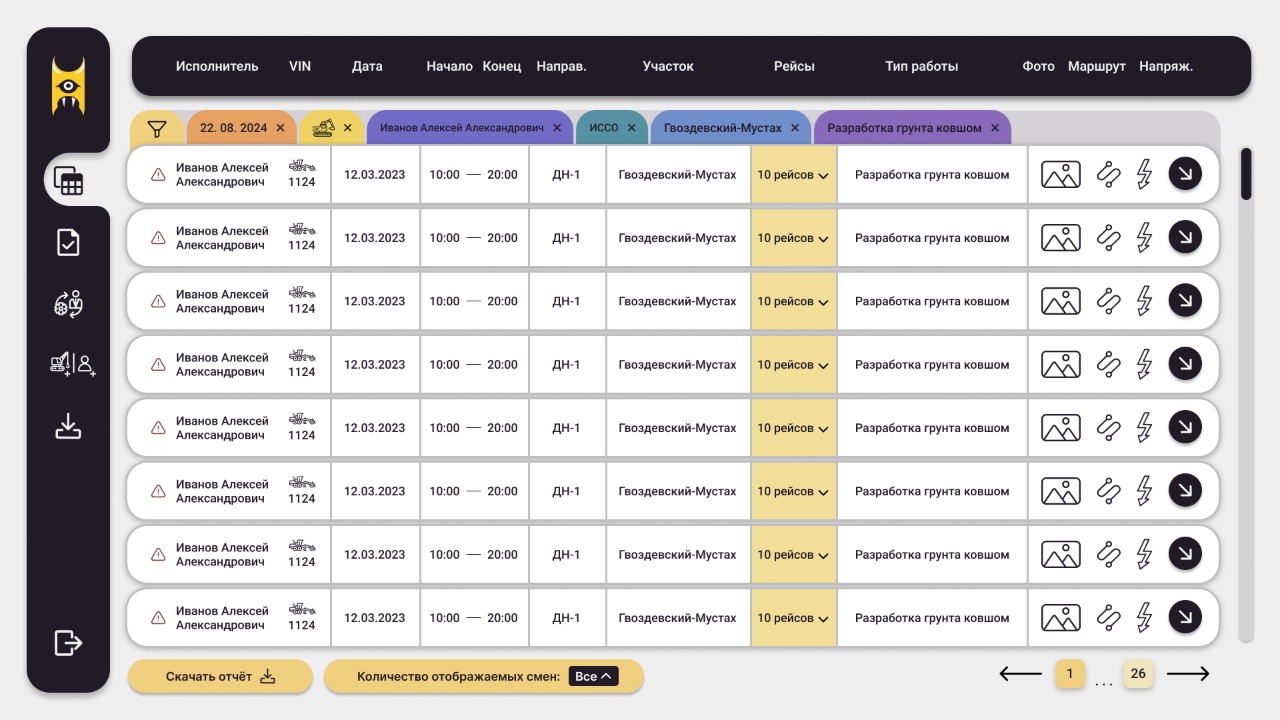Select the 22. 08. 2024 filter tab
Viewport: 1280px width, 720px height.
242,128
